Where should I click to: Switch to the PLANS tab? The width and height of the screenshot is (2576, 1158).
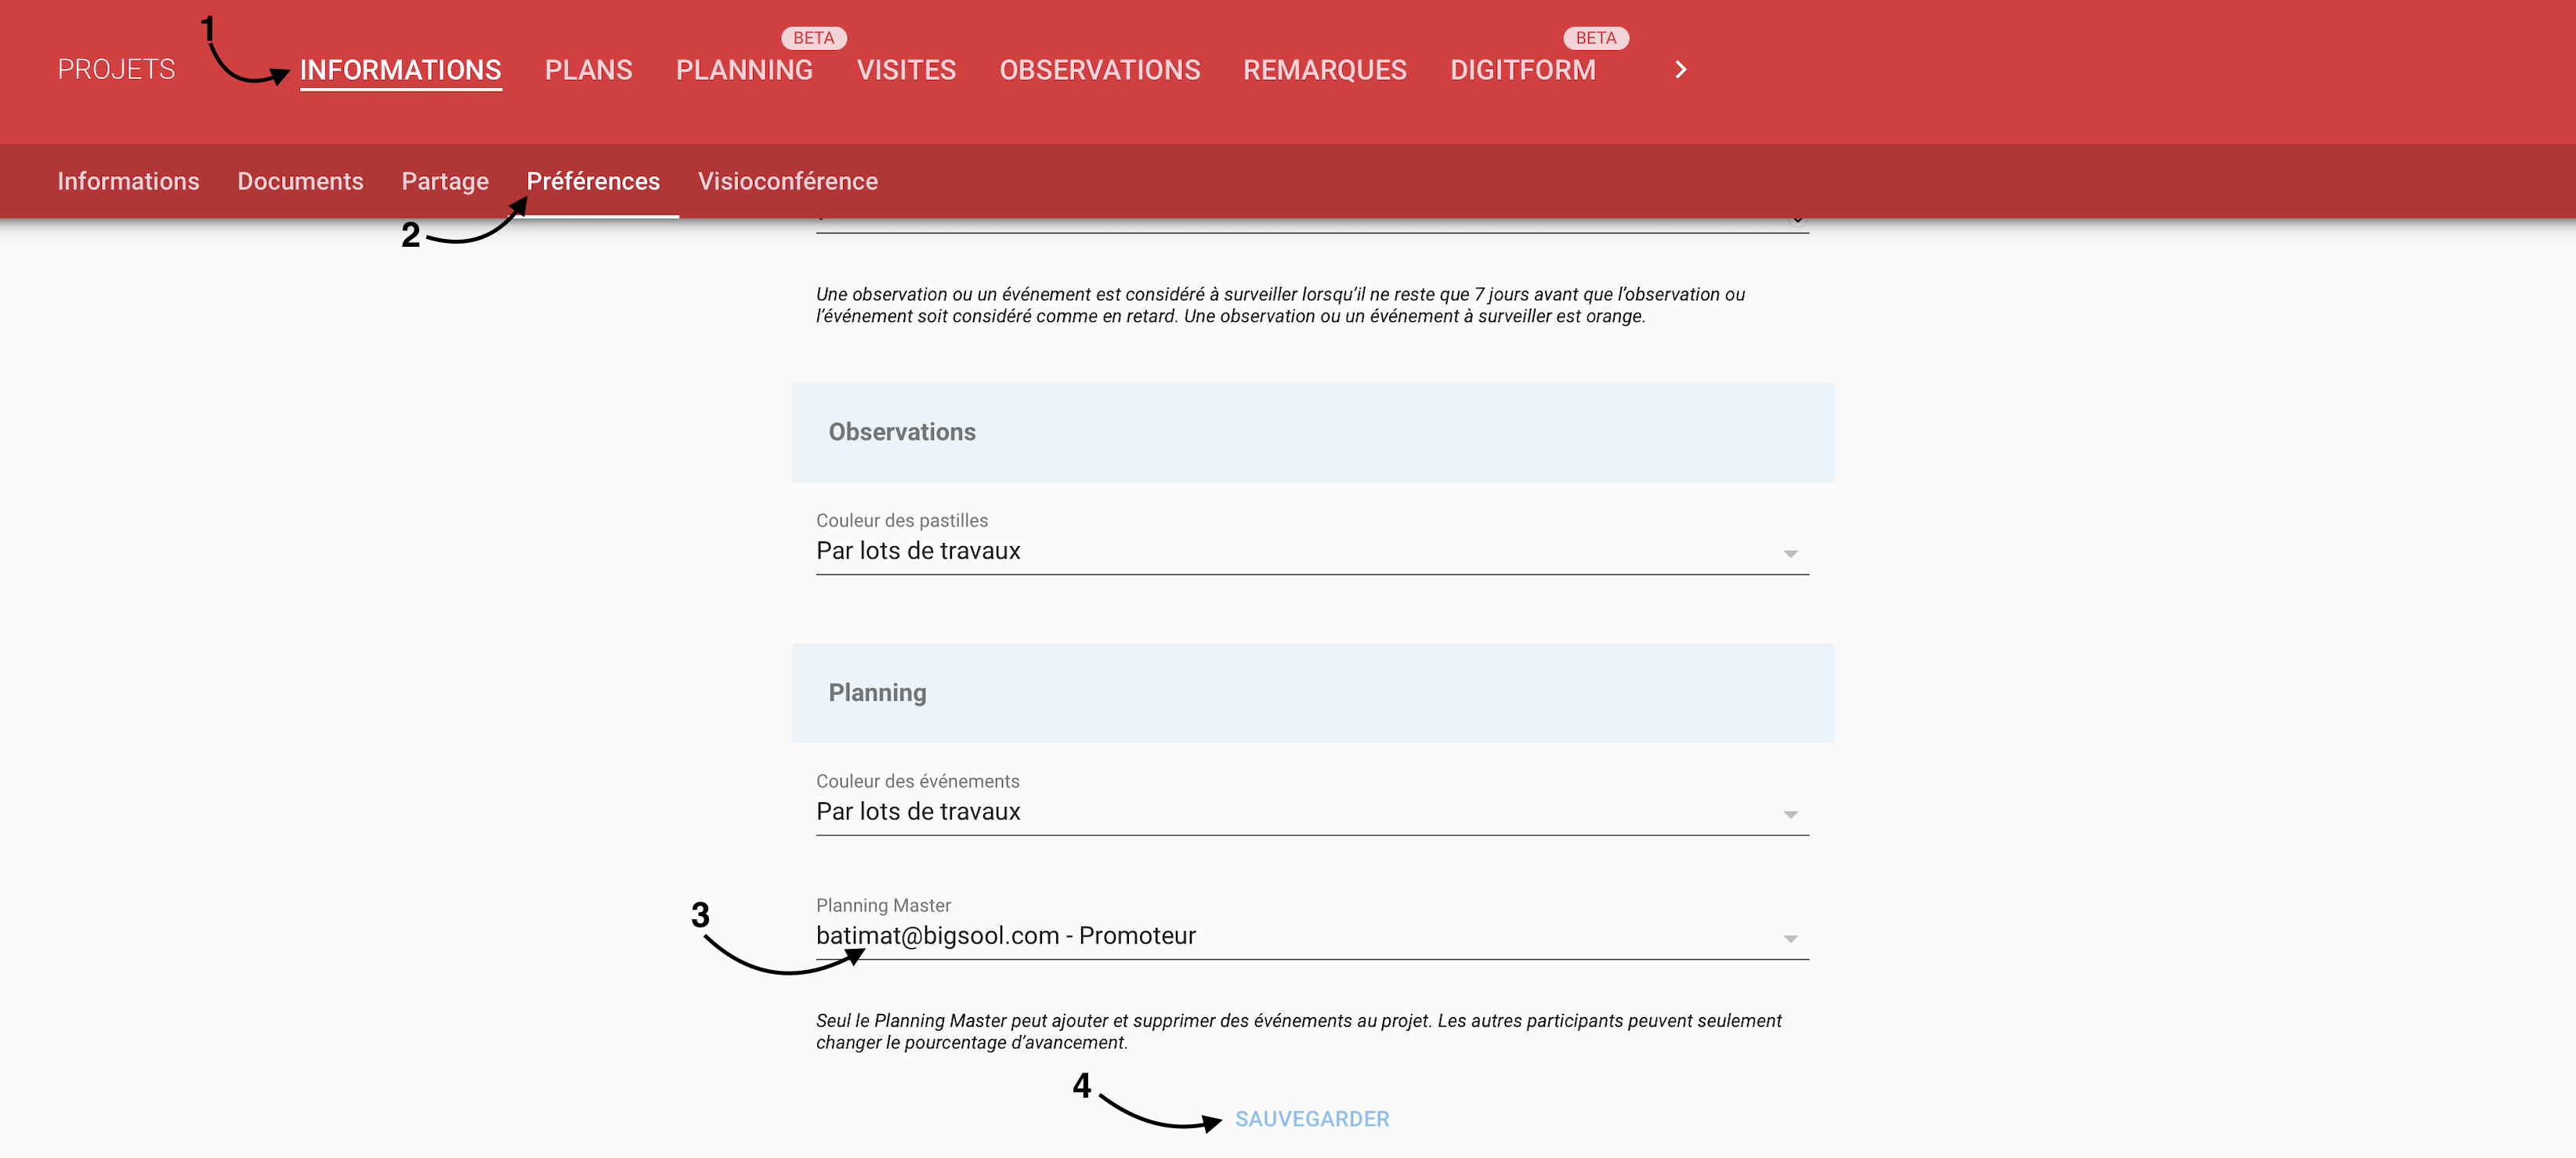click(588, 70)
